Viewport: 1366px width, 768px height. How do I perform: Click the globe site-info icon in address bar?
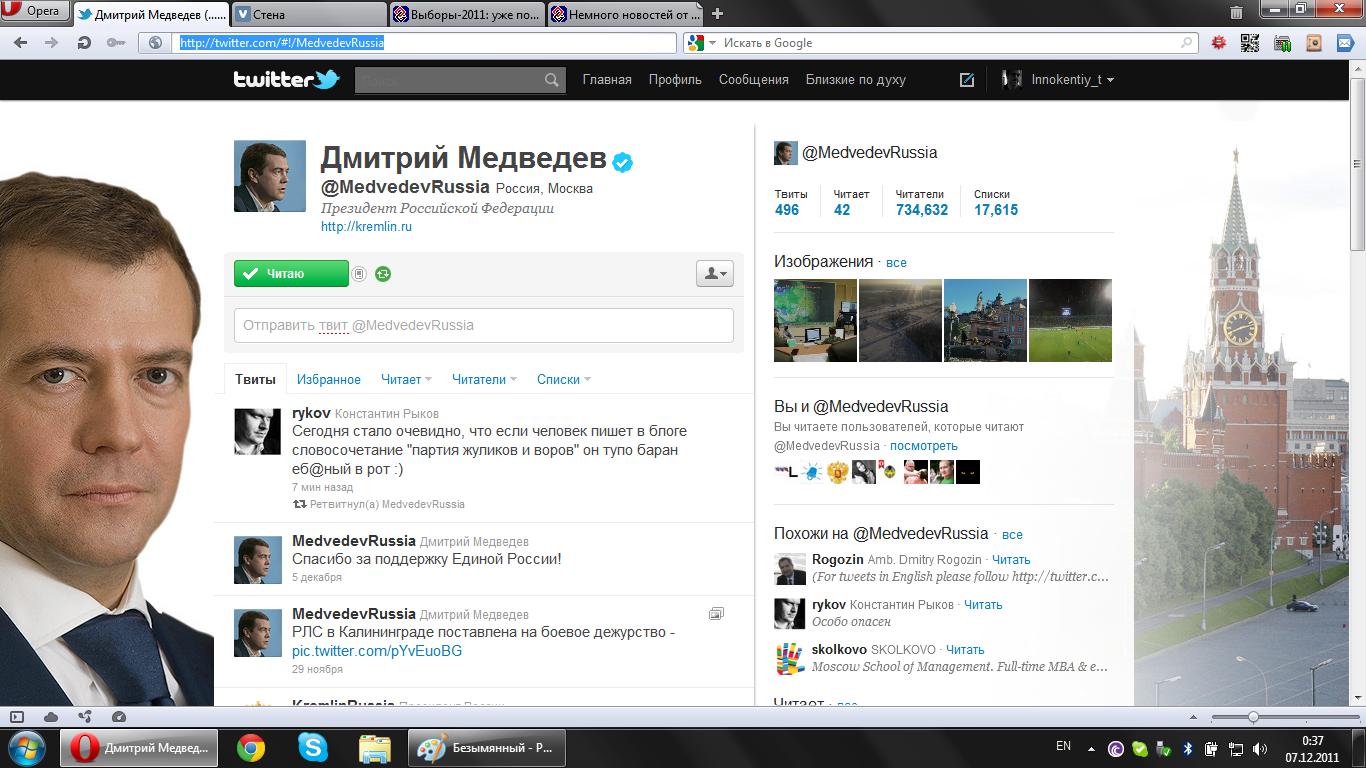(x=155, y=43)
